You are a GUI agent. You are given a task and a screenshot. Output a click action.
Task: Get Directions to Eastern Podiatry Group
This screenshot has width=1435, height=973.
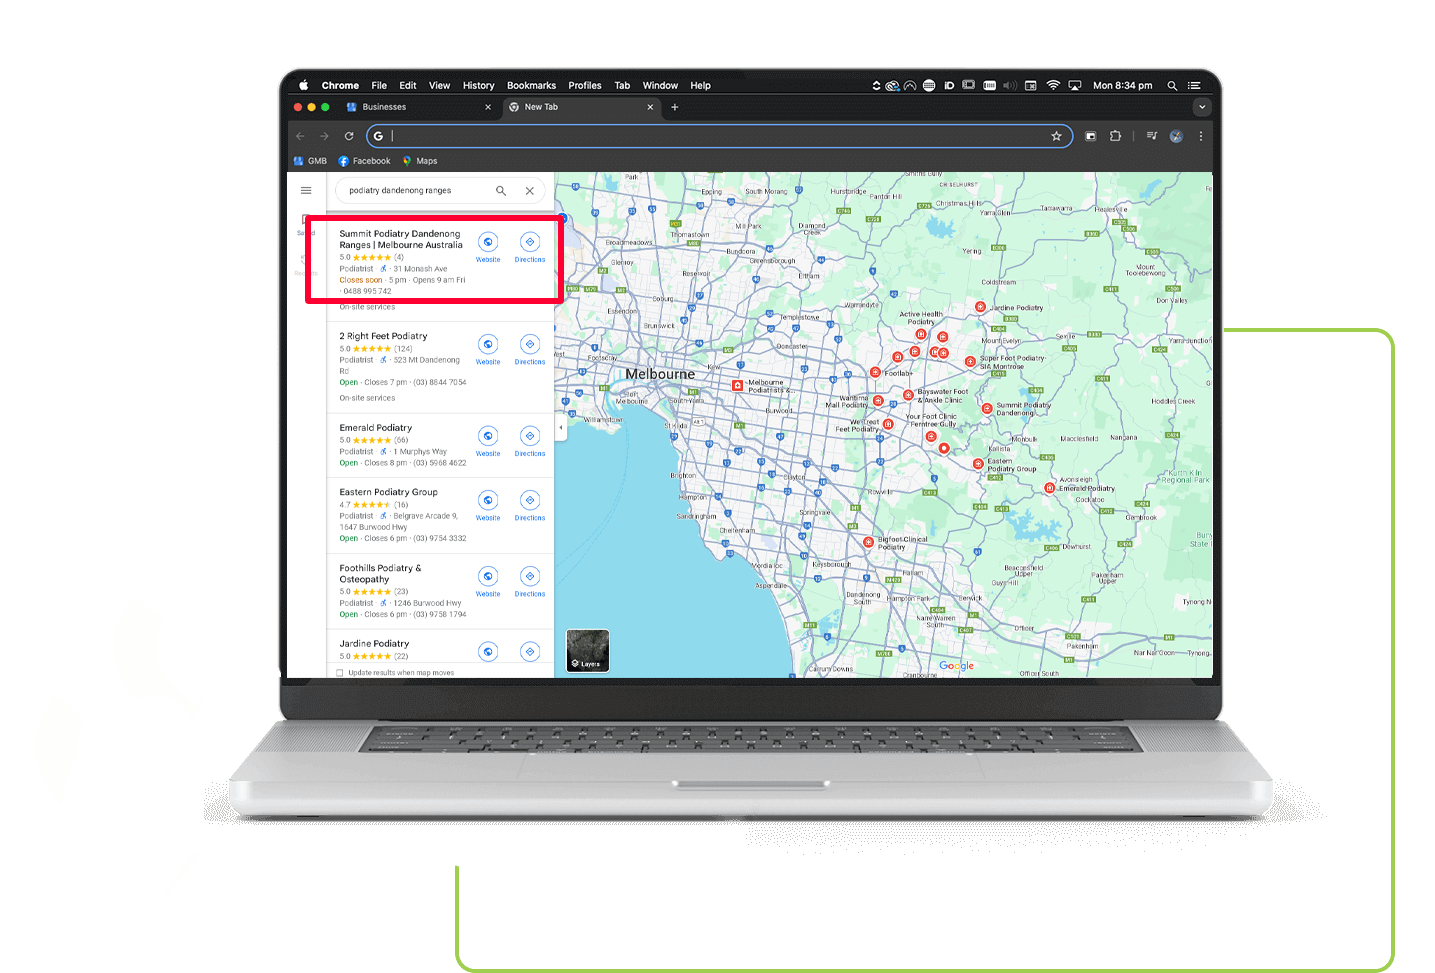click(x=530, y=504)
